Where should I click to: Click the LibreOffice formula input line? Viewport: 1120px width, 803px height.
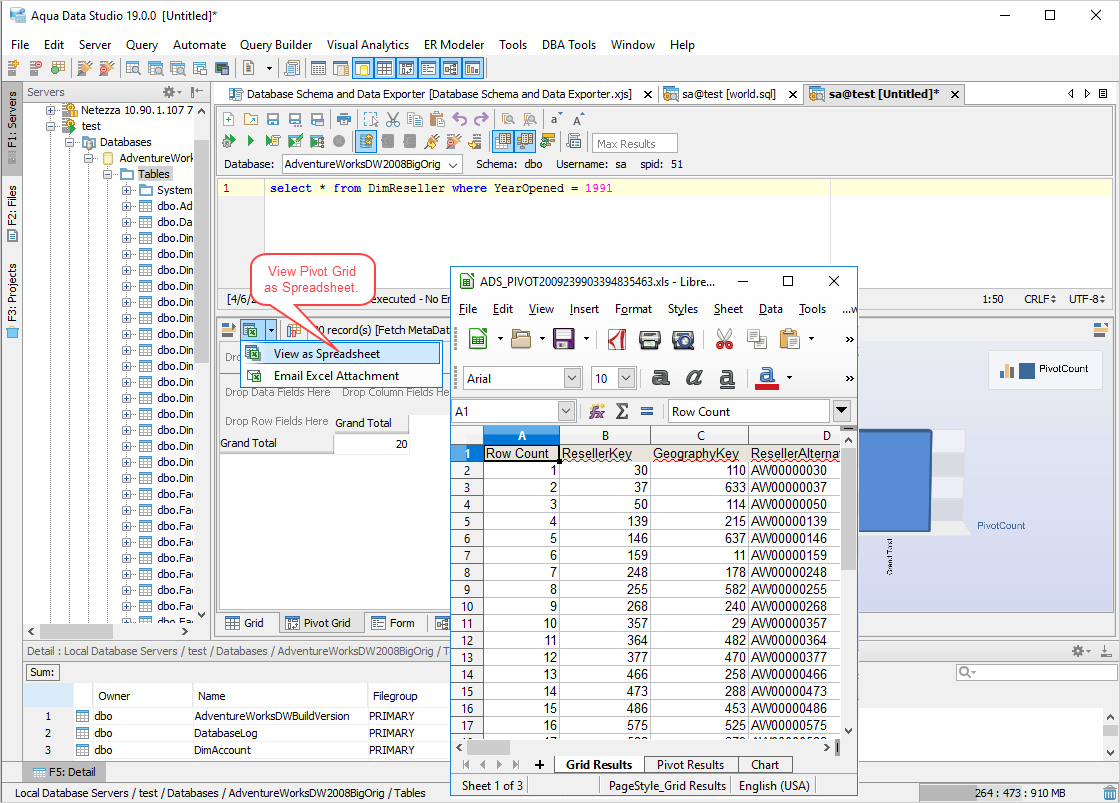[x=749, y=412]
